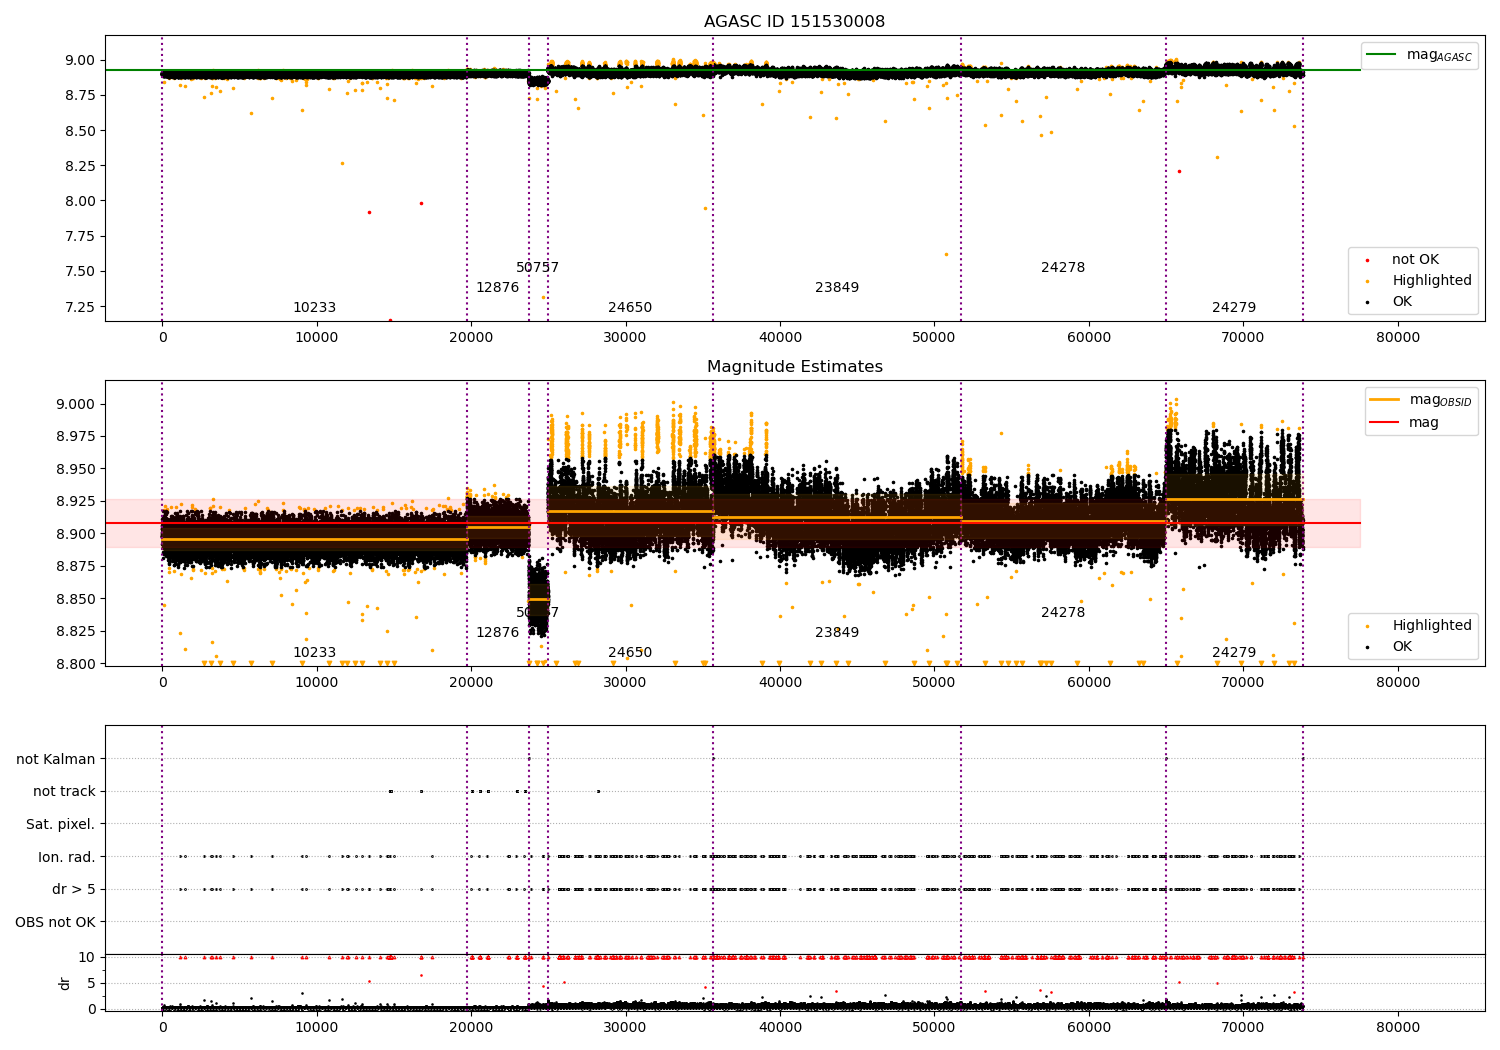The height and width of the screenshot is (1050, 1500).
Task: Click obsid label 12876 in top plot
Action: [497, 288]
